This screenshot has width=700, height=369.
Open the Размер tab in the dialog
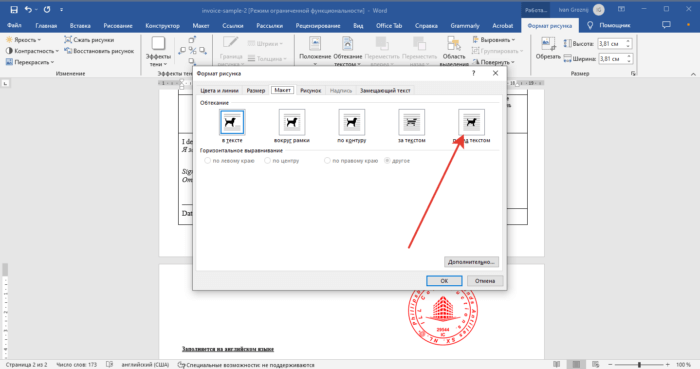(256, 90)
